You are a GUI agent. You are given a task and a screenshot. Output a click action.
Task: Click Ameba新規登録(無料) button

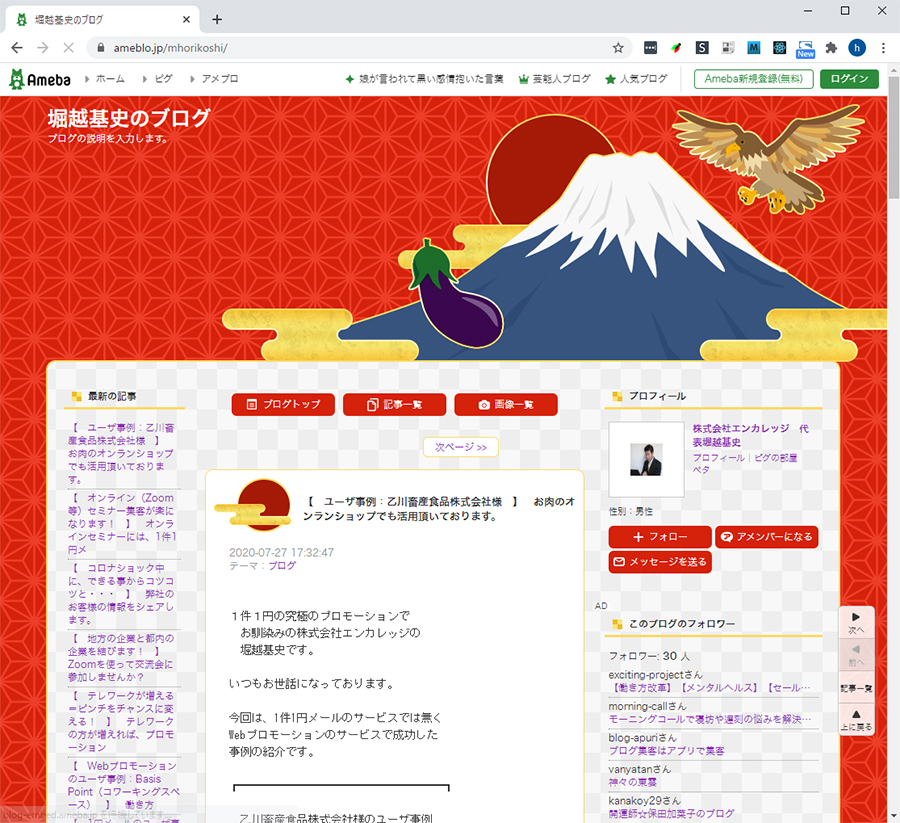(753, 79)
